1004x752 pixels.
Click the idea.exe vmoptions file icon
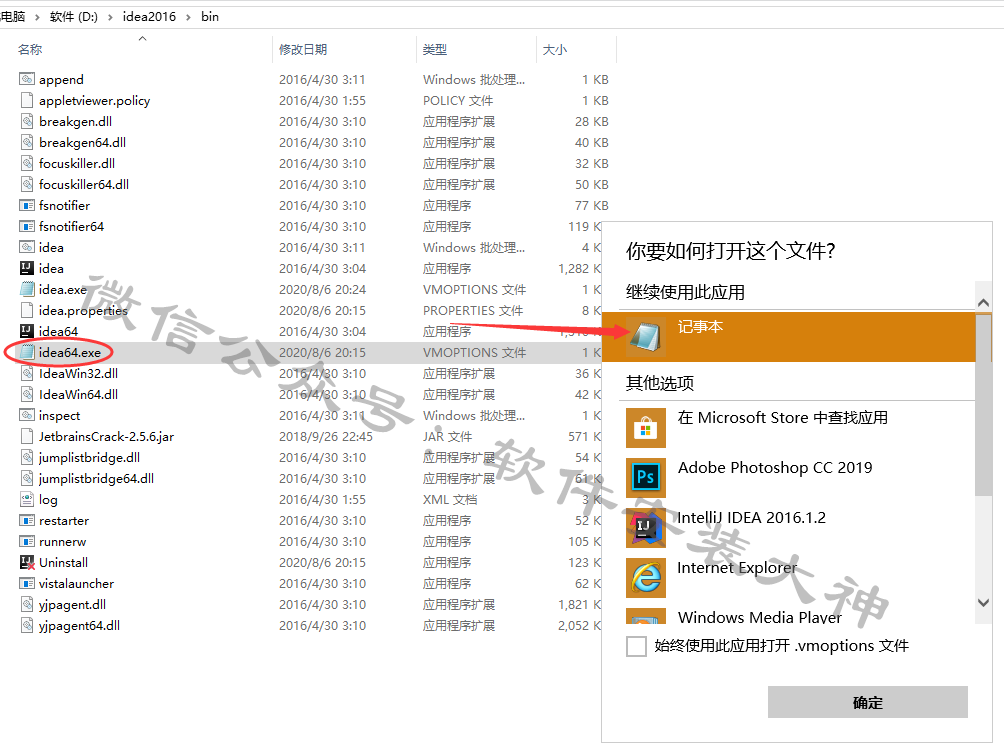[27, 290]
